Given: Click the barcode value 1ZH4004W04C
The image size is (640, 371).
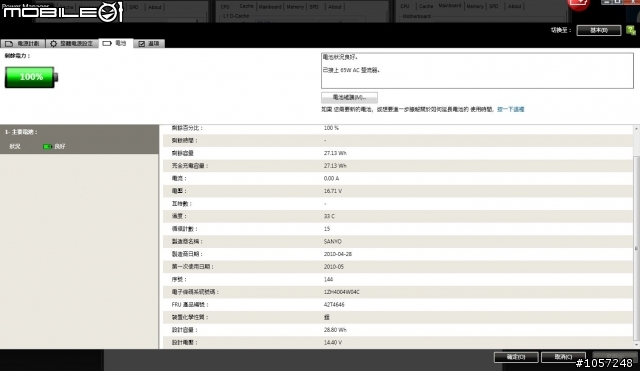Looking at the screenshot, I should click(x=342, y=292).
